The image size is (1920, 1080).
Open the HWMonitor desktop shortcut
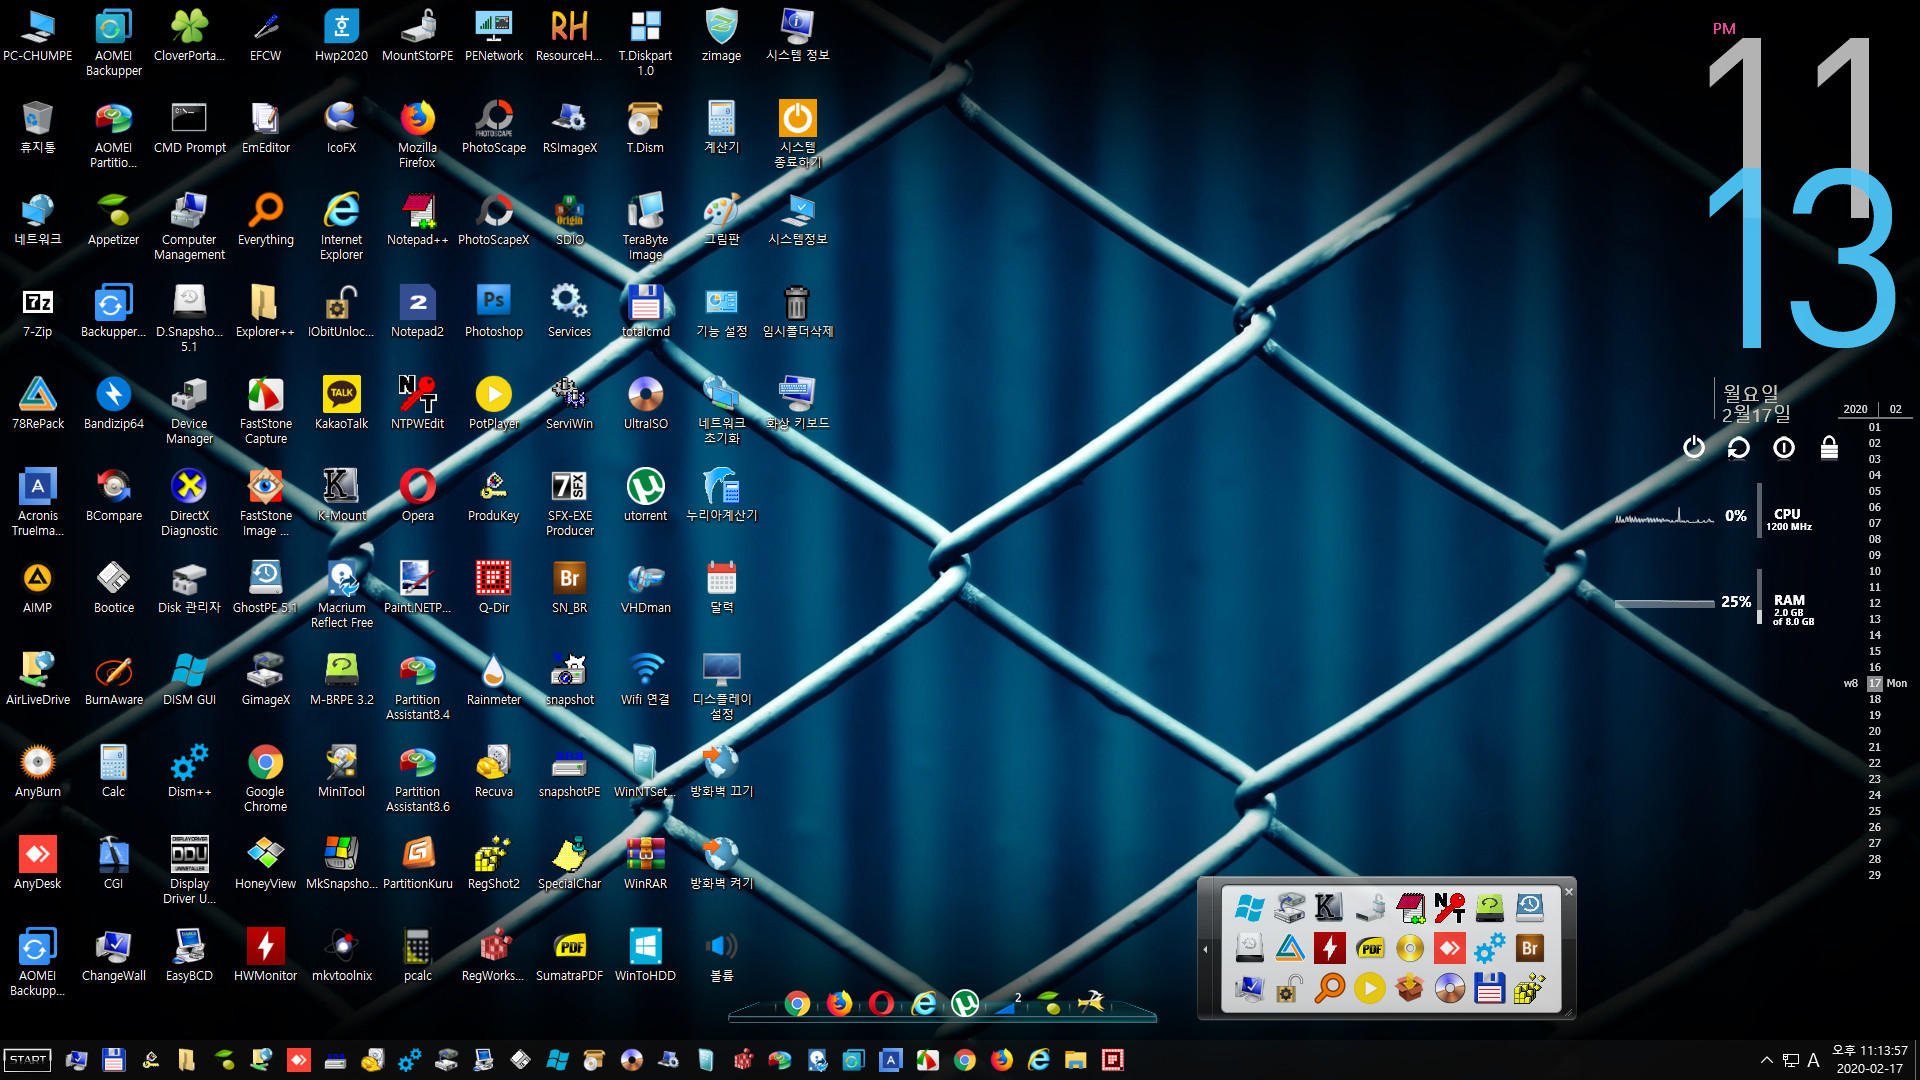tap(265, 956)
